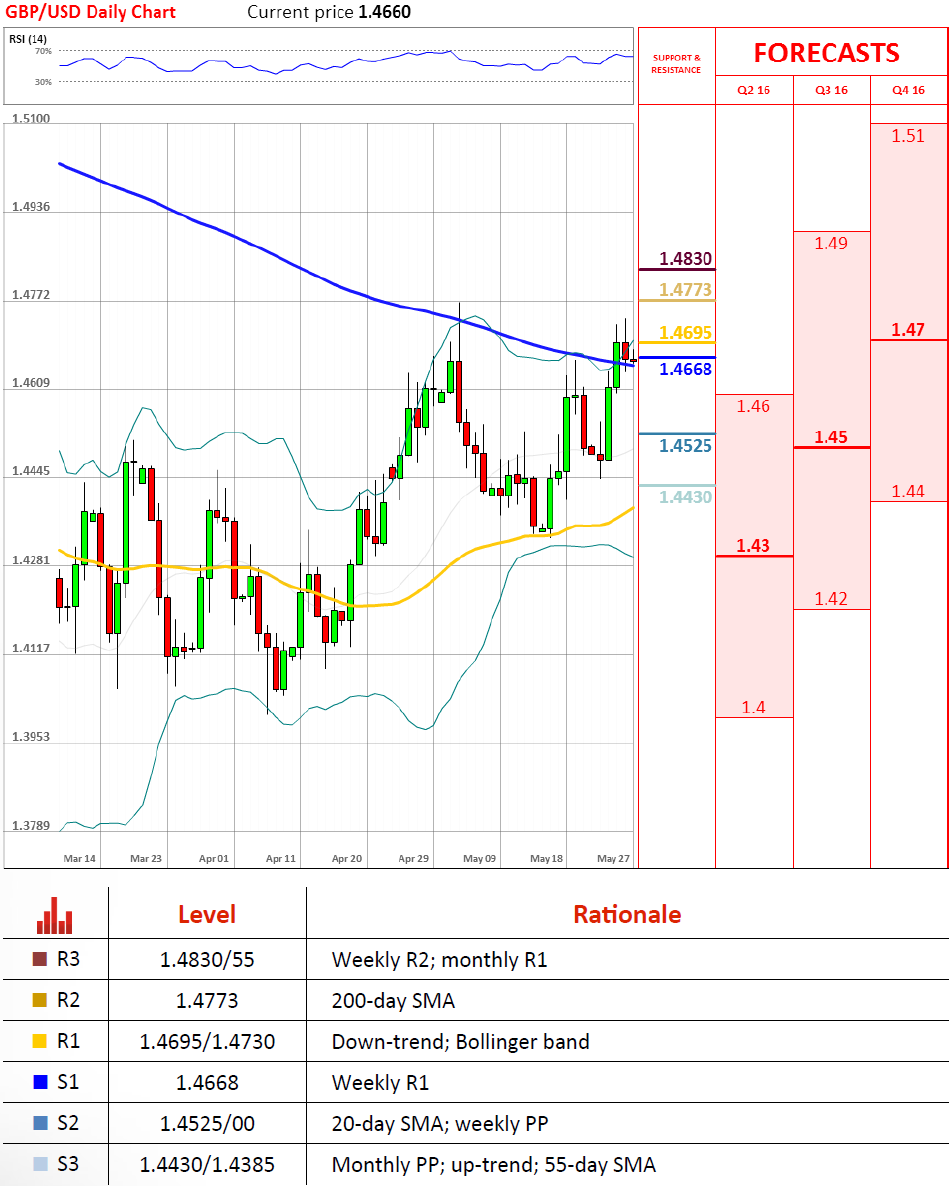Screen dimensions: 951x1186
Task: Click the Mar 23 date label
Action: (x=146, y=858)
